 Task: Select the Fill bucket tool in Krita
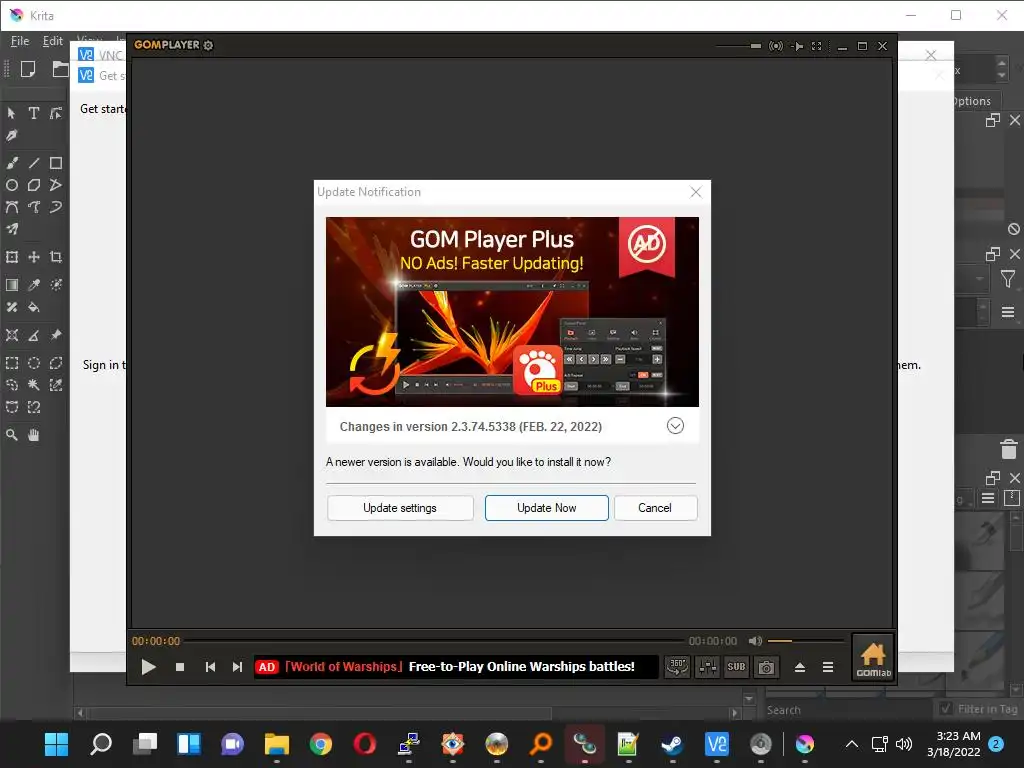[x=34, y=307]
